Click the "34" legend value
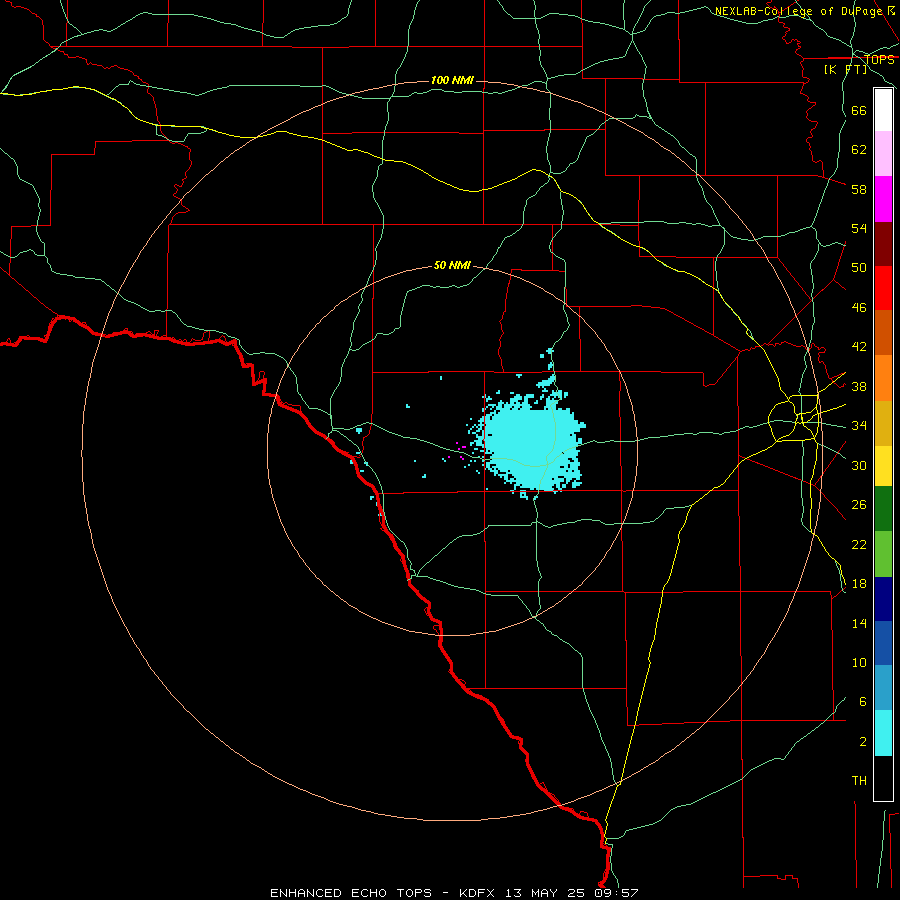This screenshot has height=900, width=900. coord(859,426)
